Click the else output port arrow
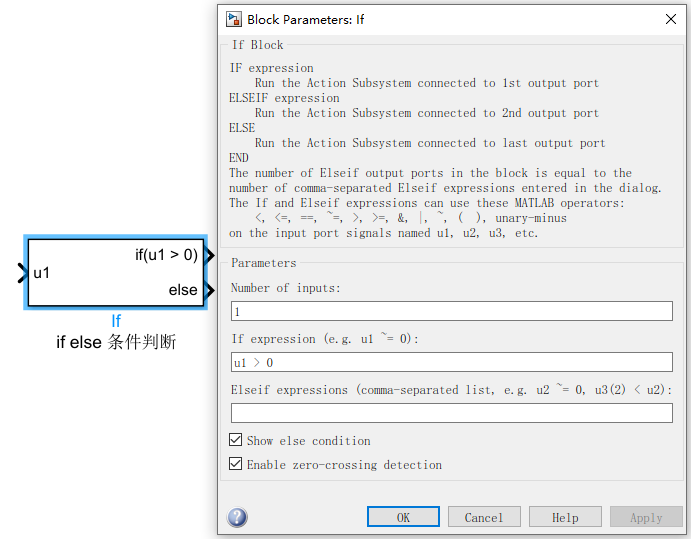Viewport: 691px width, 539px height. point(210,291)
